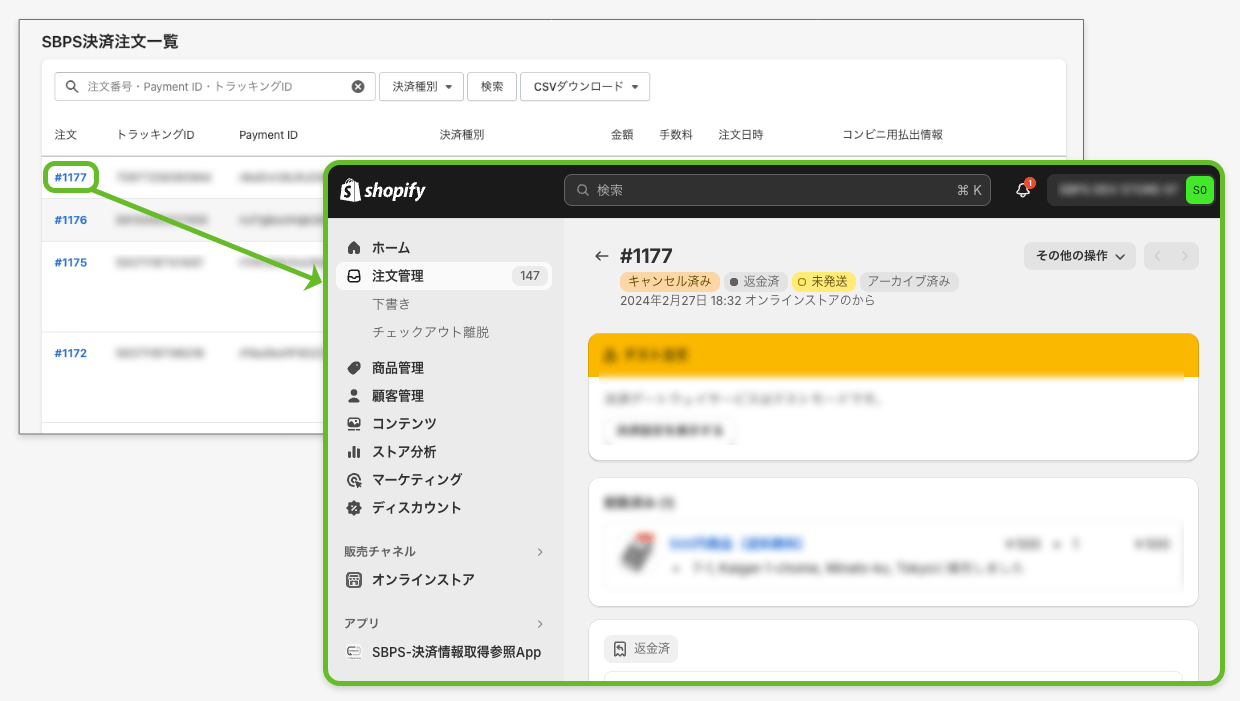Image resolution: width=1240 pixels, height=701 pixels.
Task: Click the blurred product thumbnail image
Action: point(637,551)
